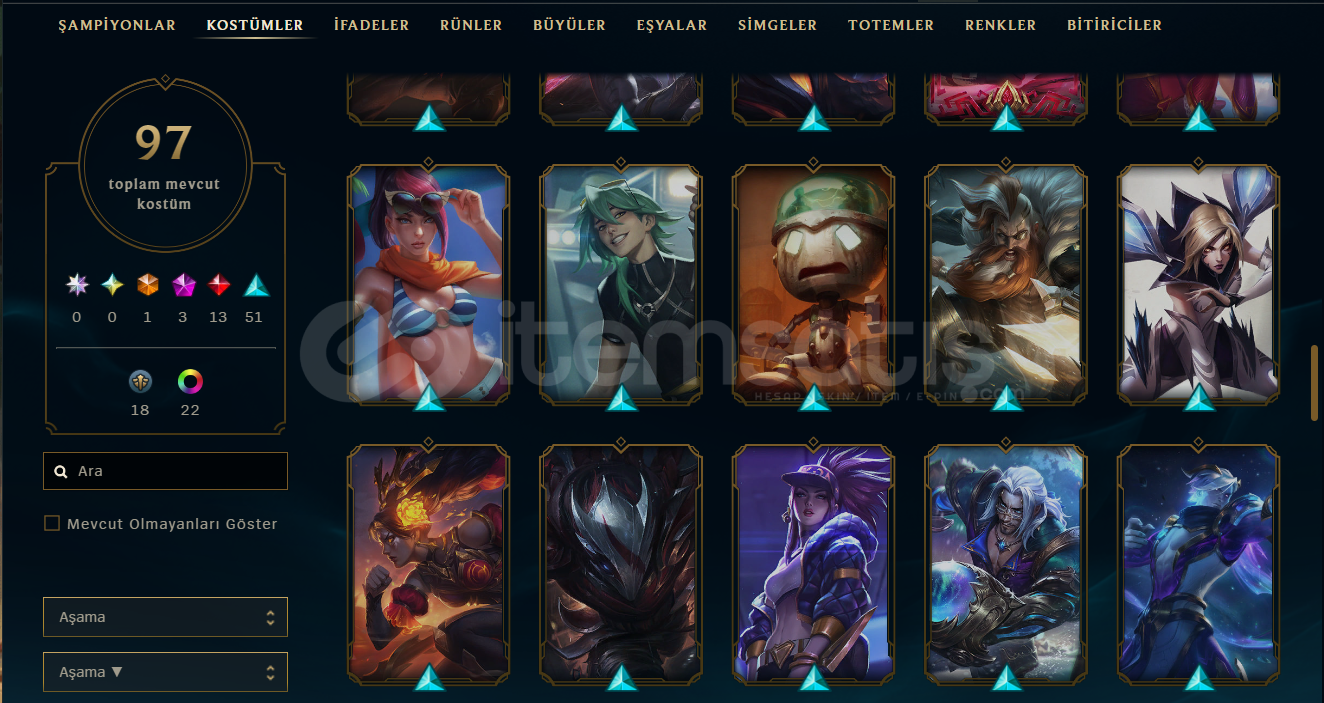
Task: Open the Aşama ▼ sort dropdown
Action: pos(165,672)
